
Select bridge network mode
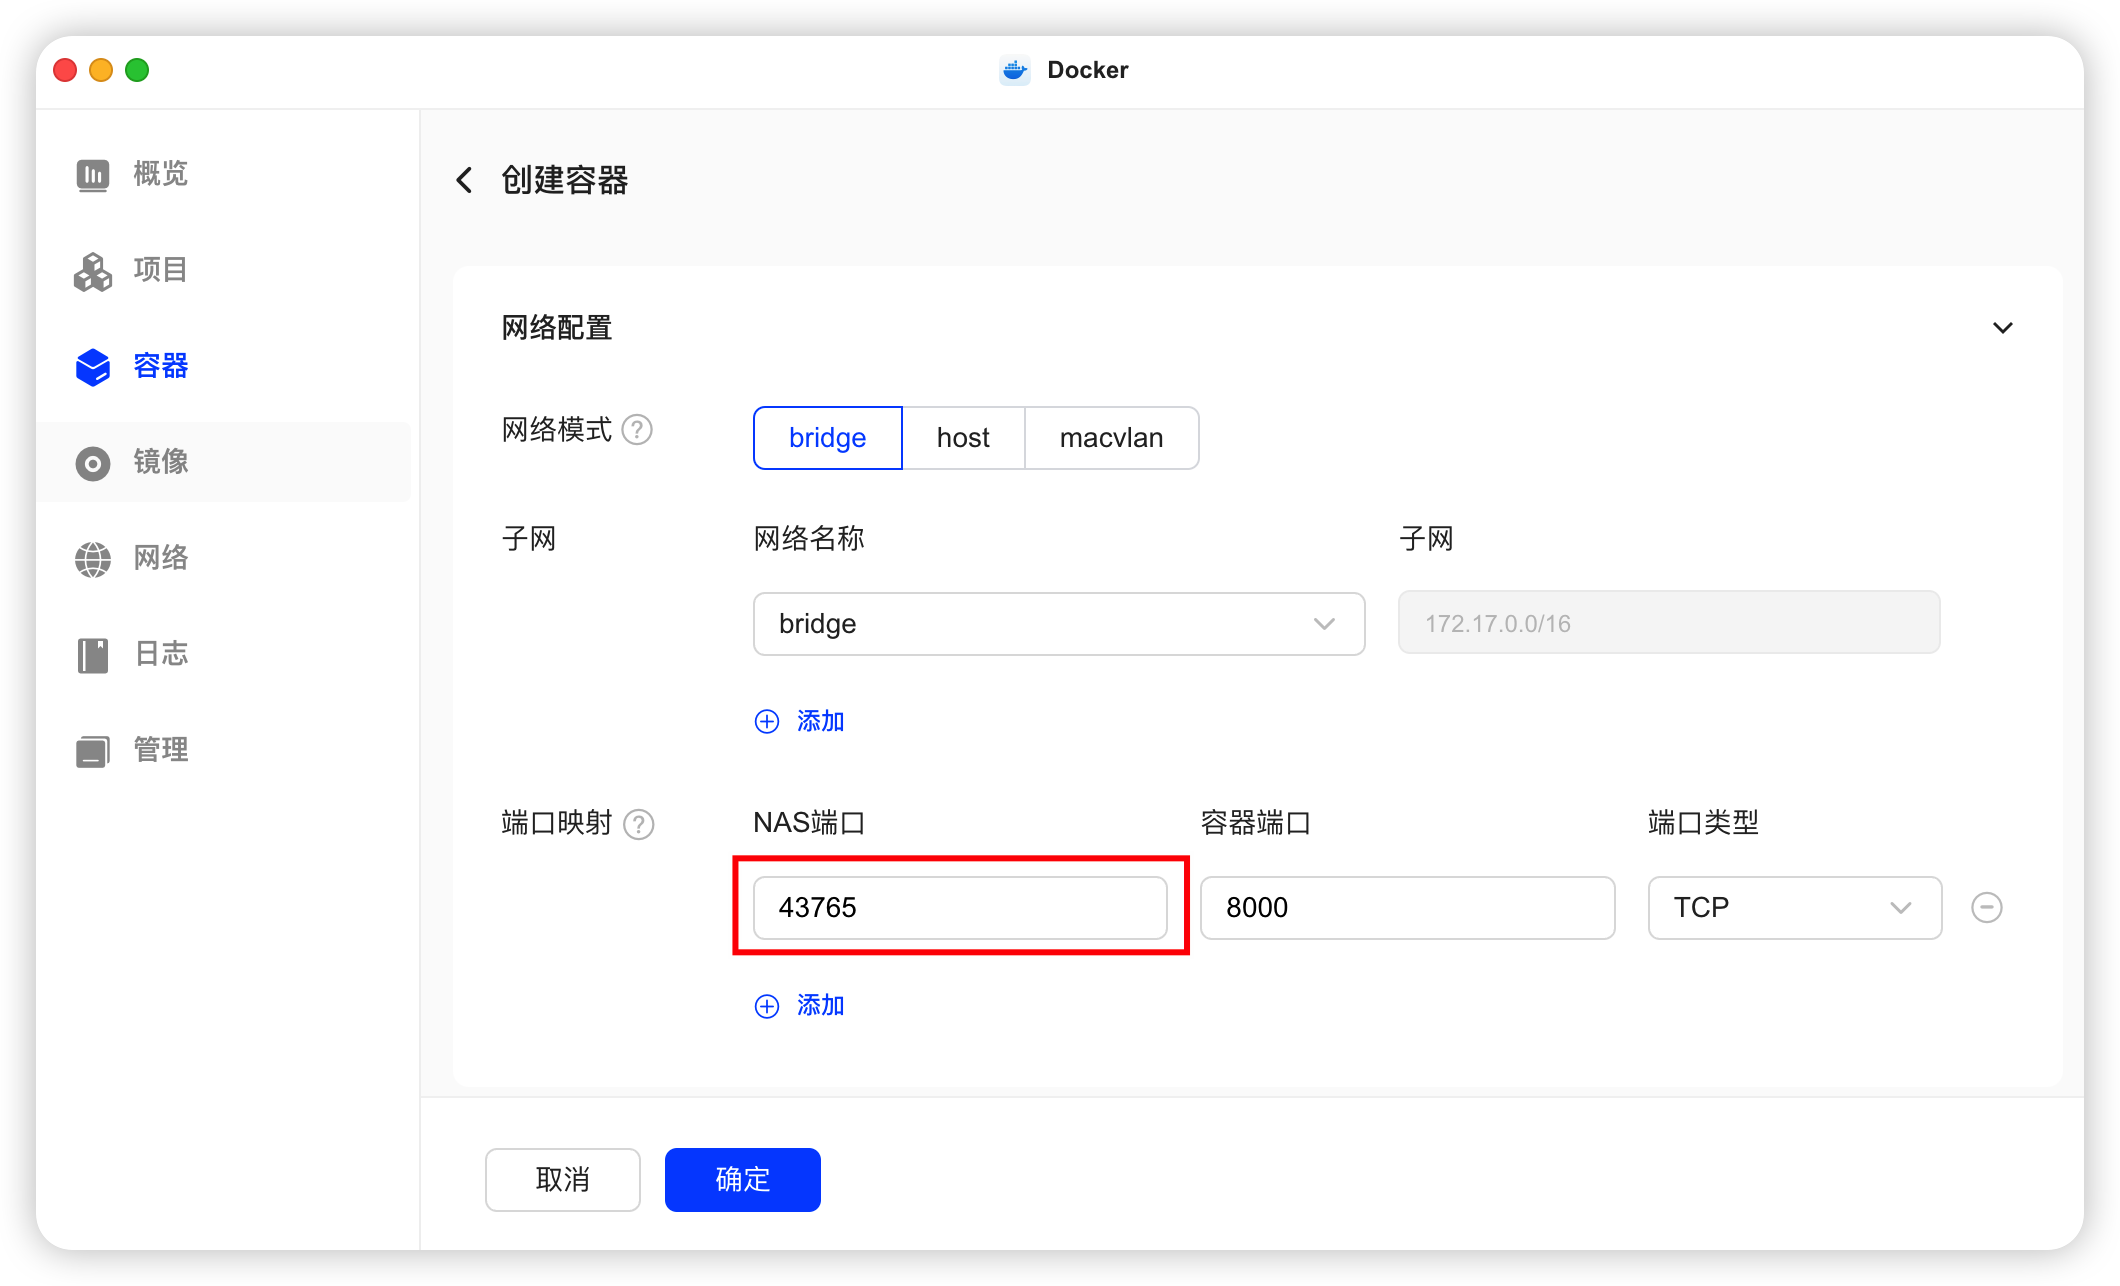pos(827,438)
